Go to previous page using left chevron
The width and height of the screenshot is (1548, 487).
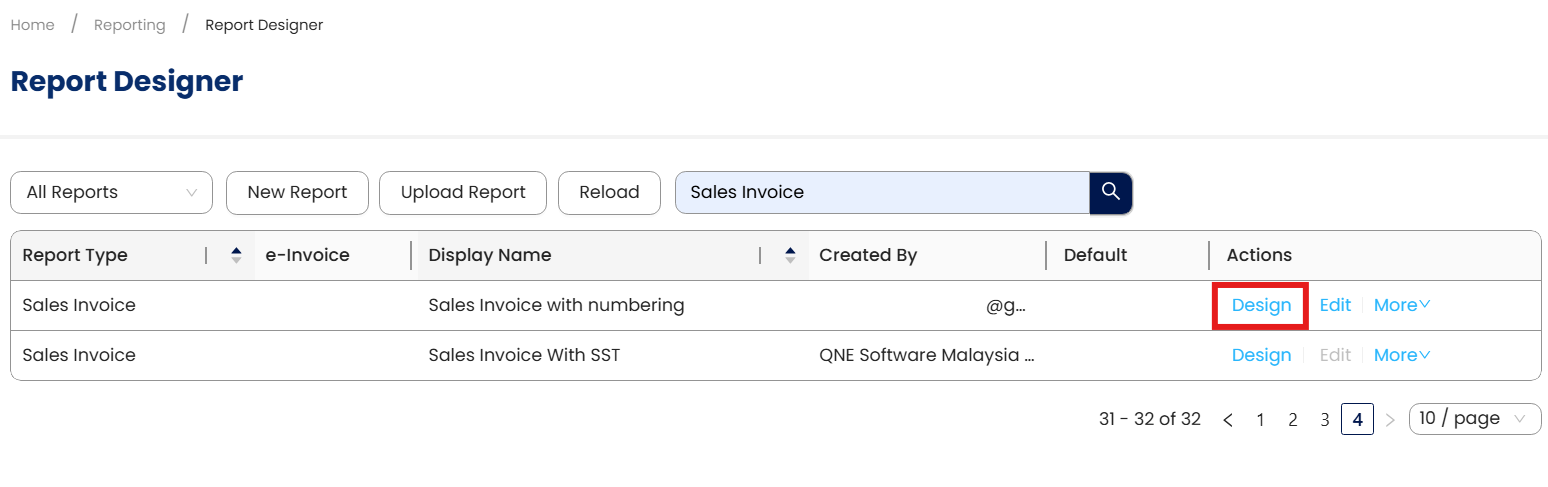tap(1228, 420)
